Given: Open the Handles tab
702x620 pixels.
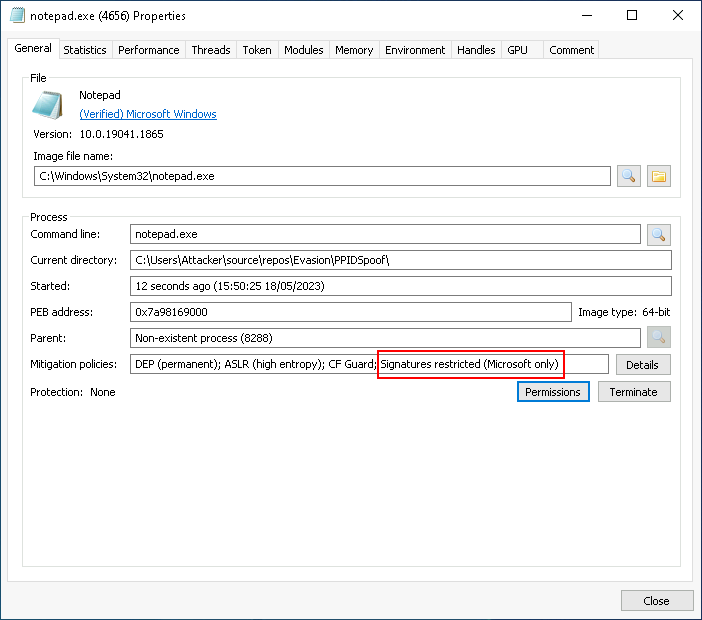Looking at the screenshot, I should [476, 50].
